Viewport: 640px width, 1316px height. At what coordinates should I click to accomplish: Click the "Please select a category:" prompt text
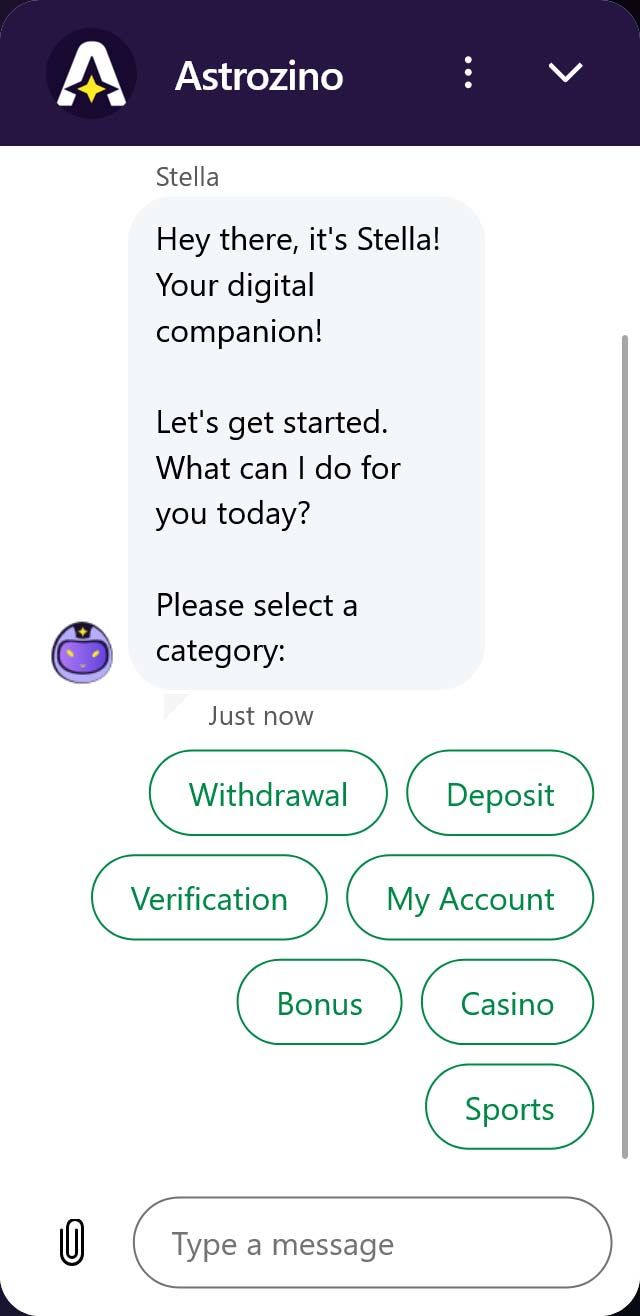(x=256, y=628)
